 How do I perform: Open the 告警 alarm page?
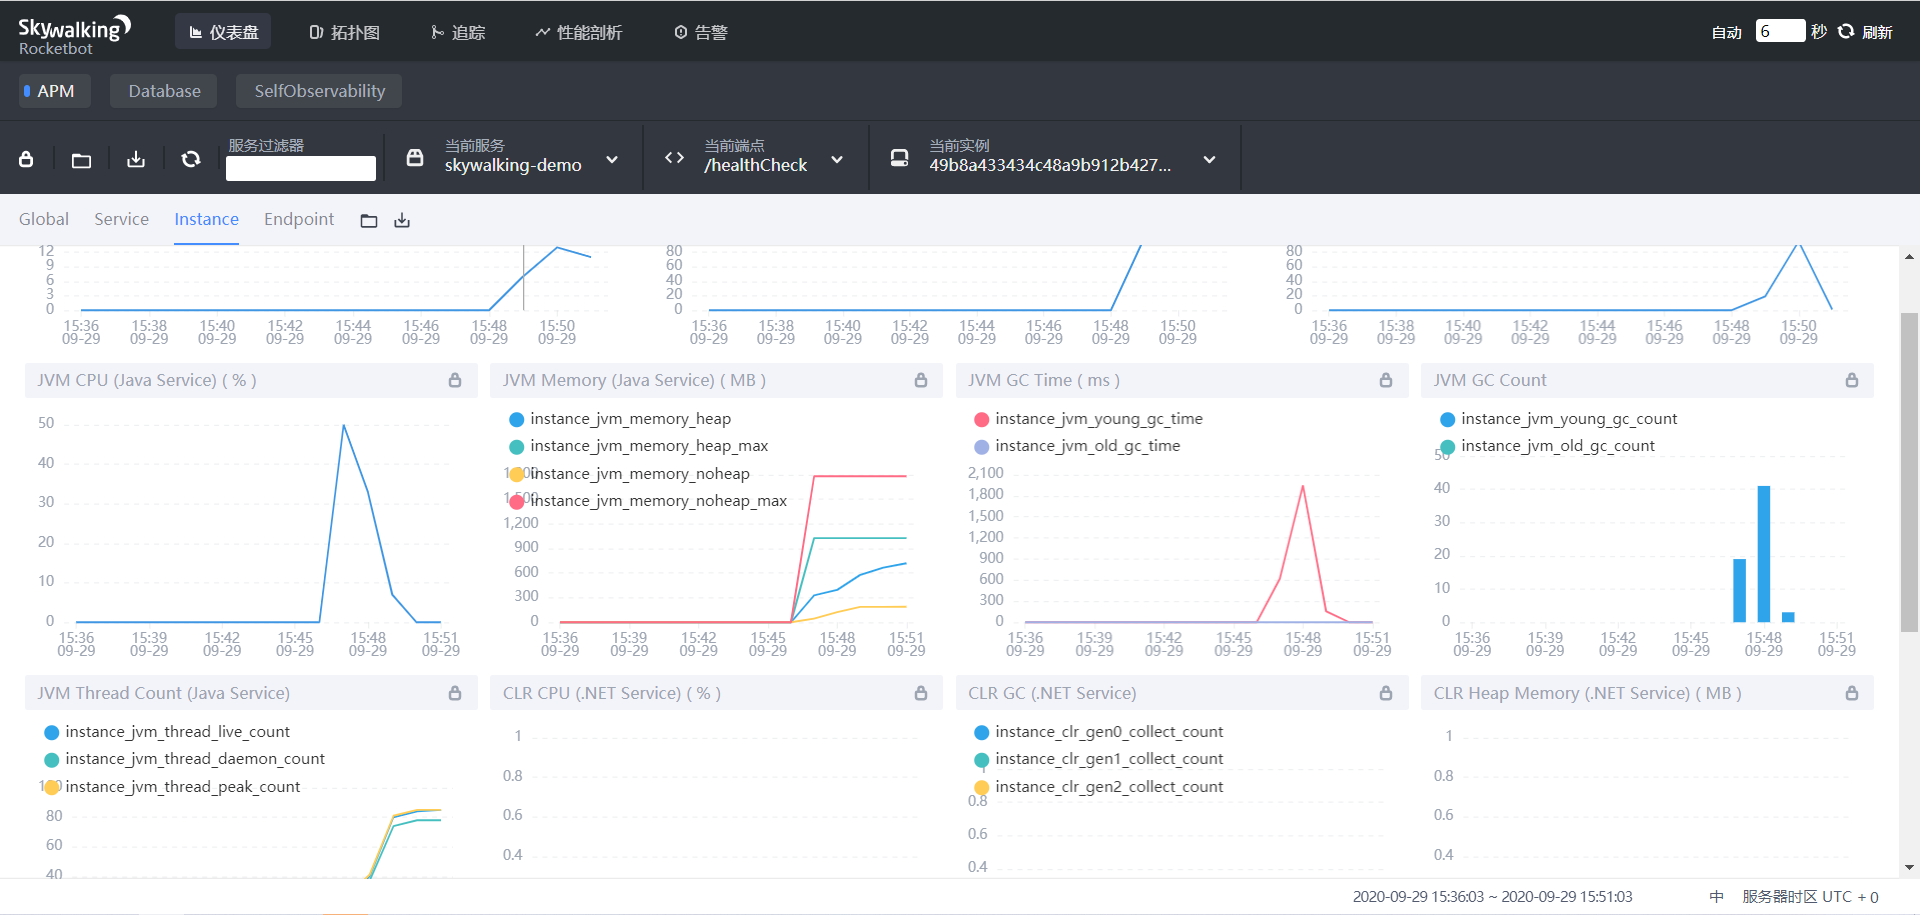click(701, 32)
